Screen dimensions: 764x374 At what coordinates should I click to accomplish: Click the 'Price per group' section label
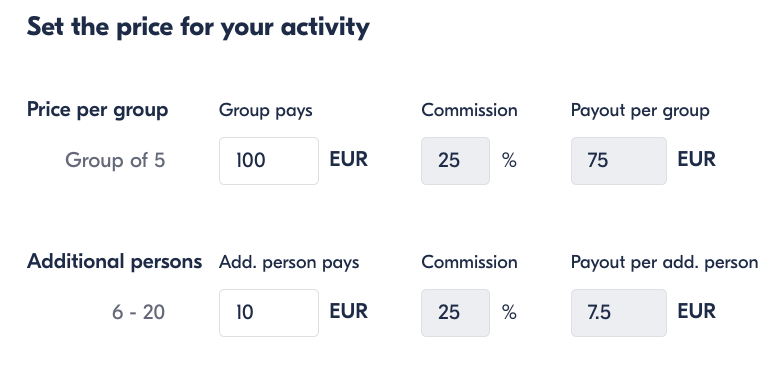point(97,110)
